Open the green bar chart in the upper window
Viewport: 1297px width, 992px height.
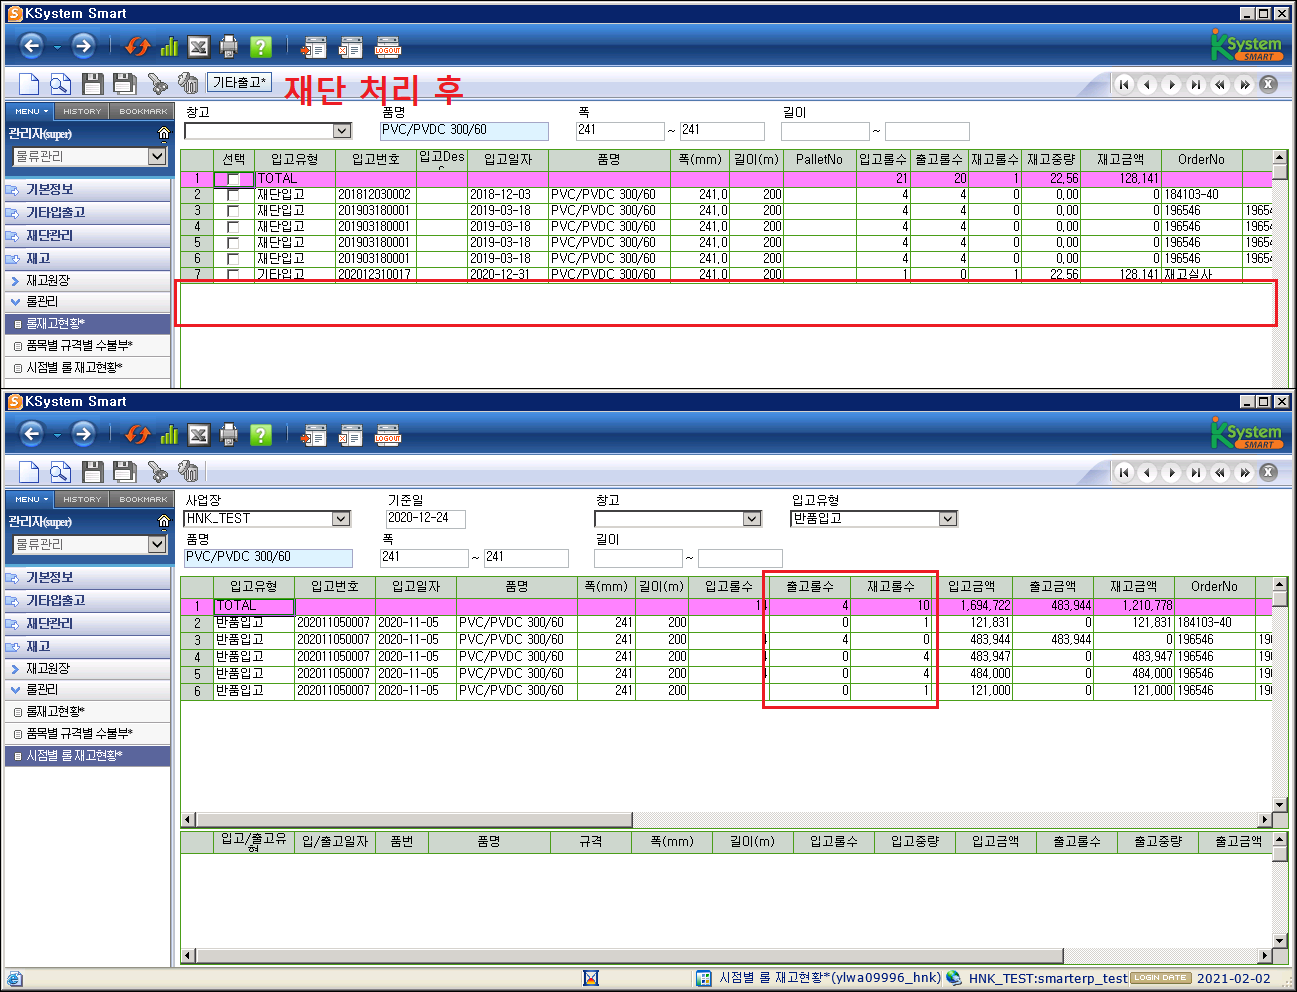pyautogui.click(x=169, y=47)
